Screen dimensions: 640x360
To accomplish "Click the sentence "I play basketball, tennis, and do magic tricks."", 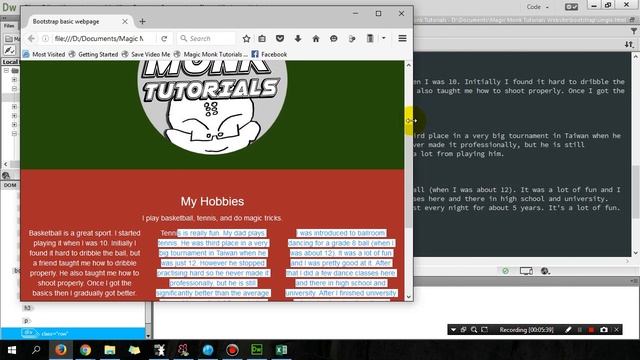I will [x=212, y=218].
